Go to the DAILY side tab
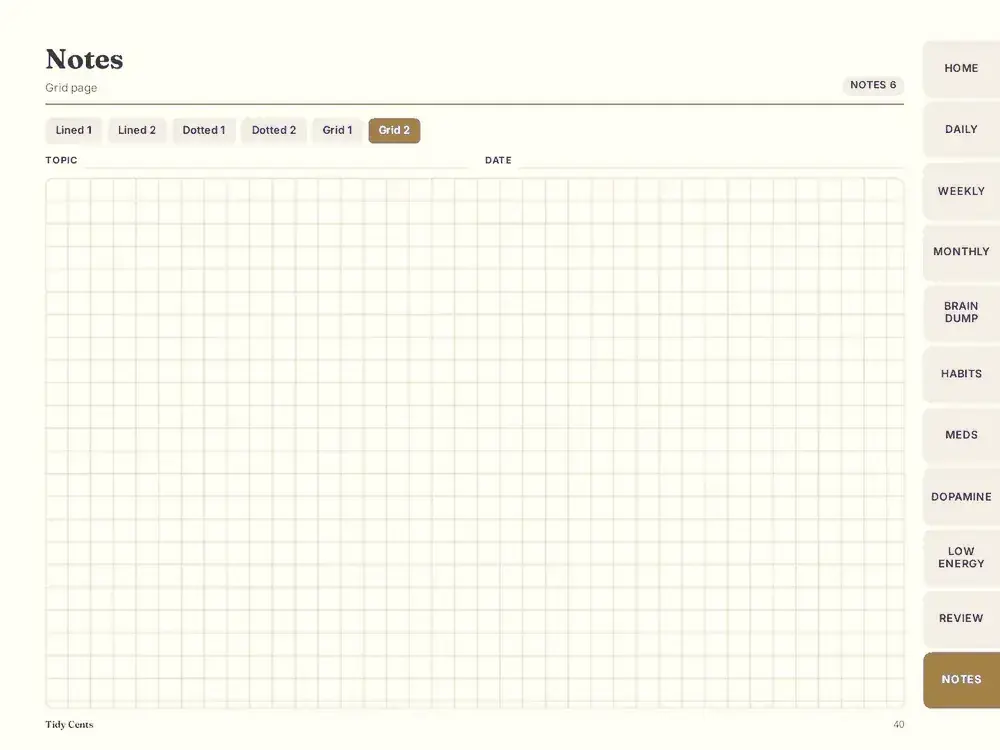This screenshot has height=750, width=1000. [x=961, y=129]
